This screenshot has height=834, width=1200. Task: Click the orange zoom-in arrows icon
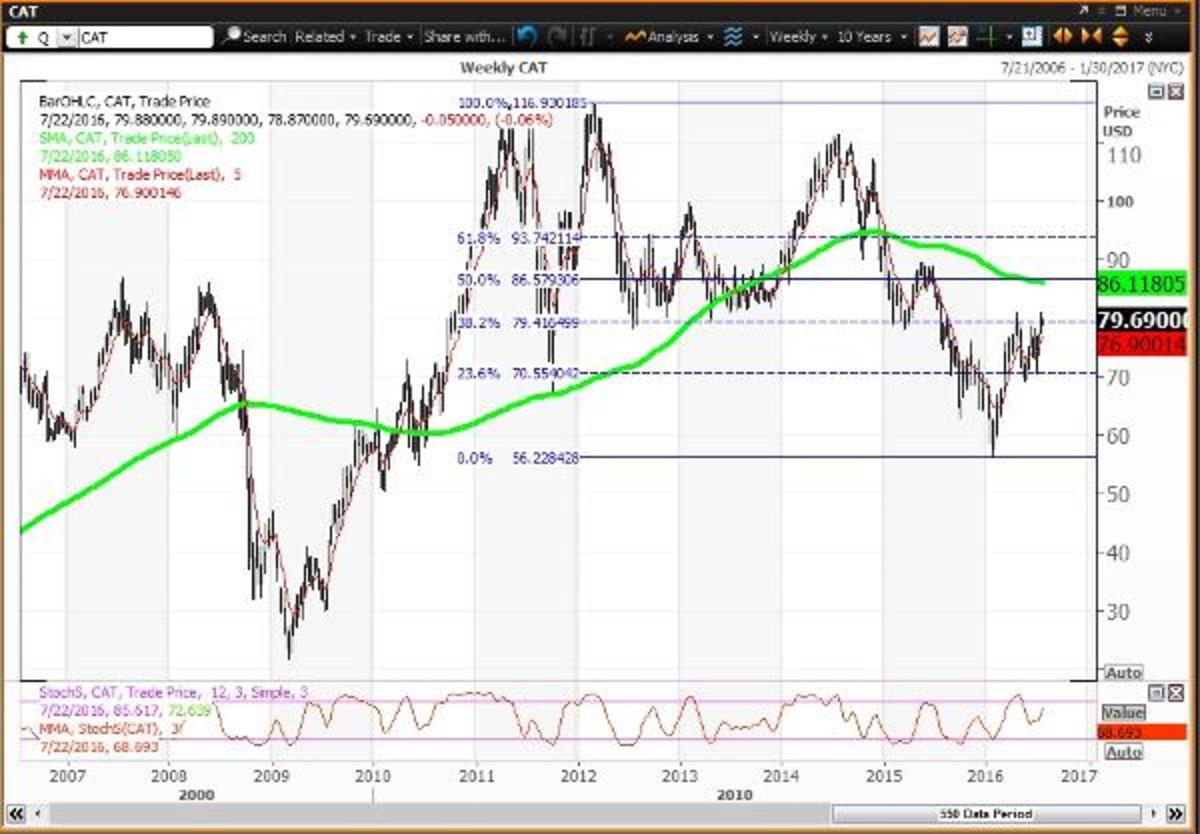(1090, 37)
